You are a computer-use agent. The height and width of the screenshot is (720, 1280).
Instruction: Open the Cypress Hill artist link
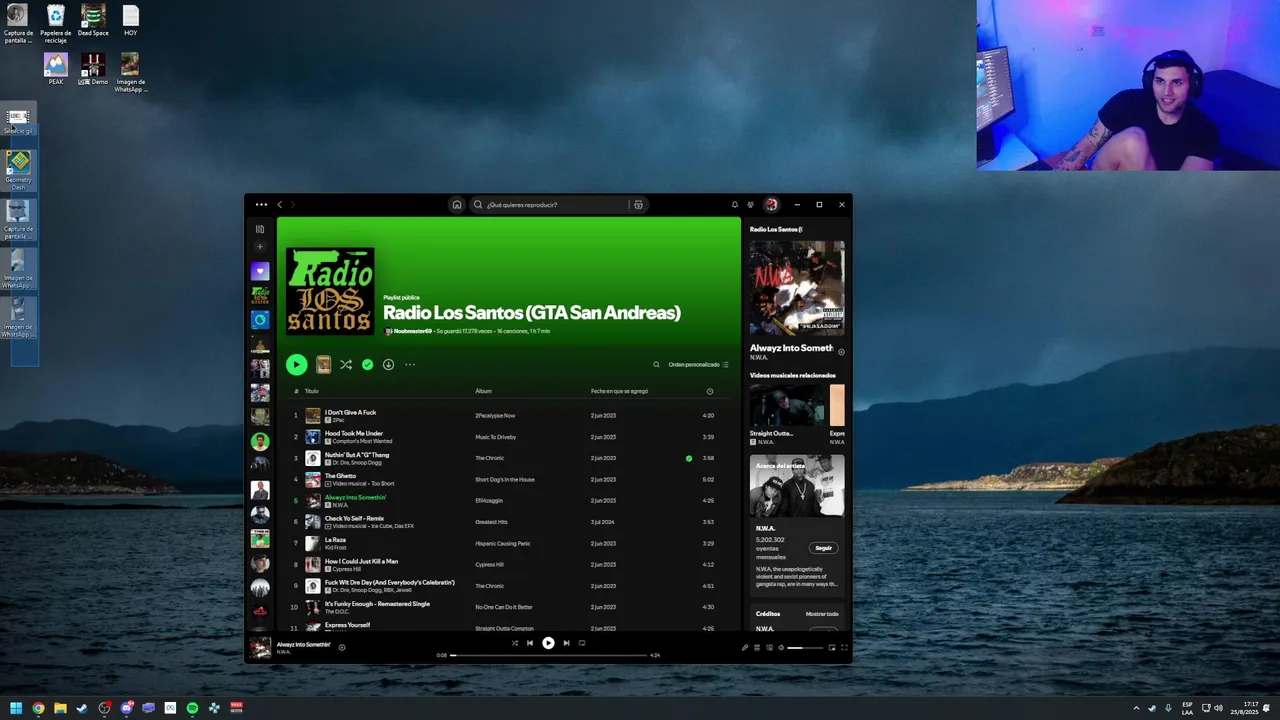click(346, 569)
